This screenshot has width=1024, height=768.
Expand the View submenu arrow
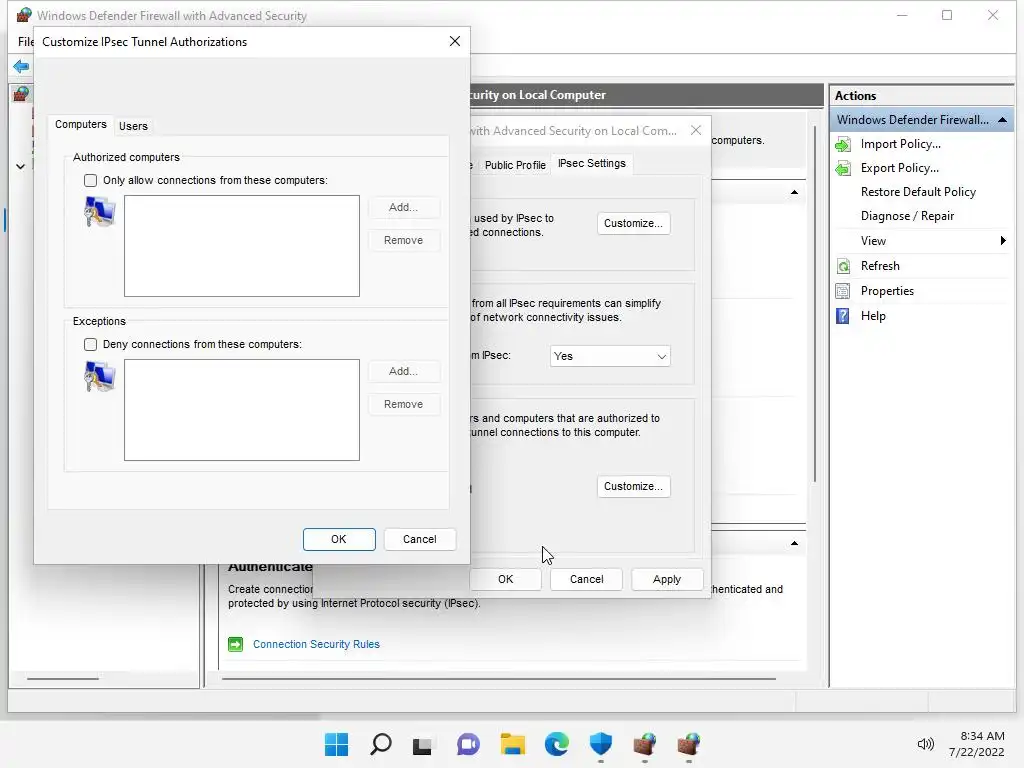pyautogui.click(x=1003, y=240)
